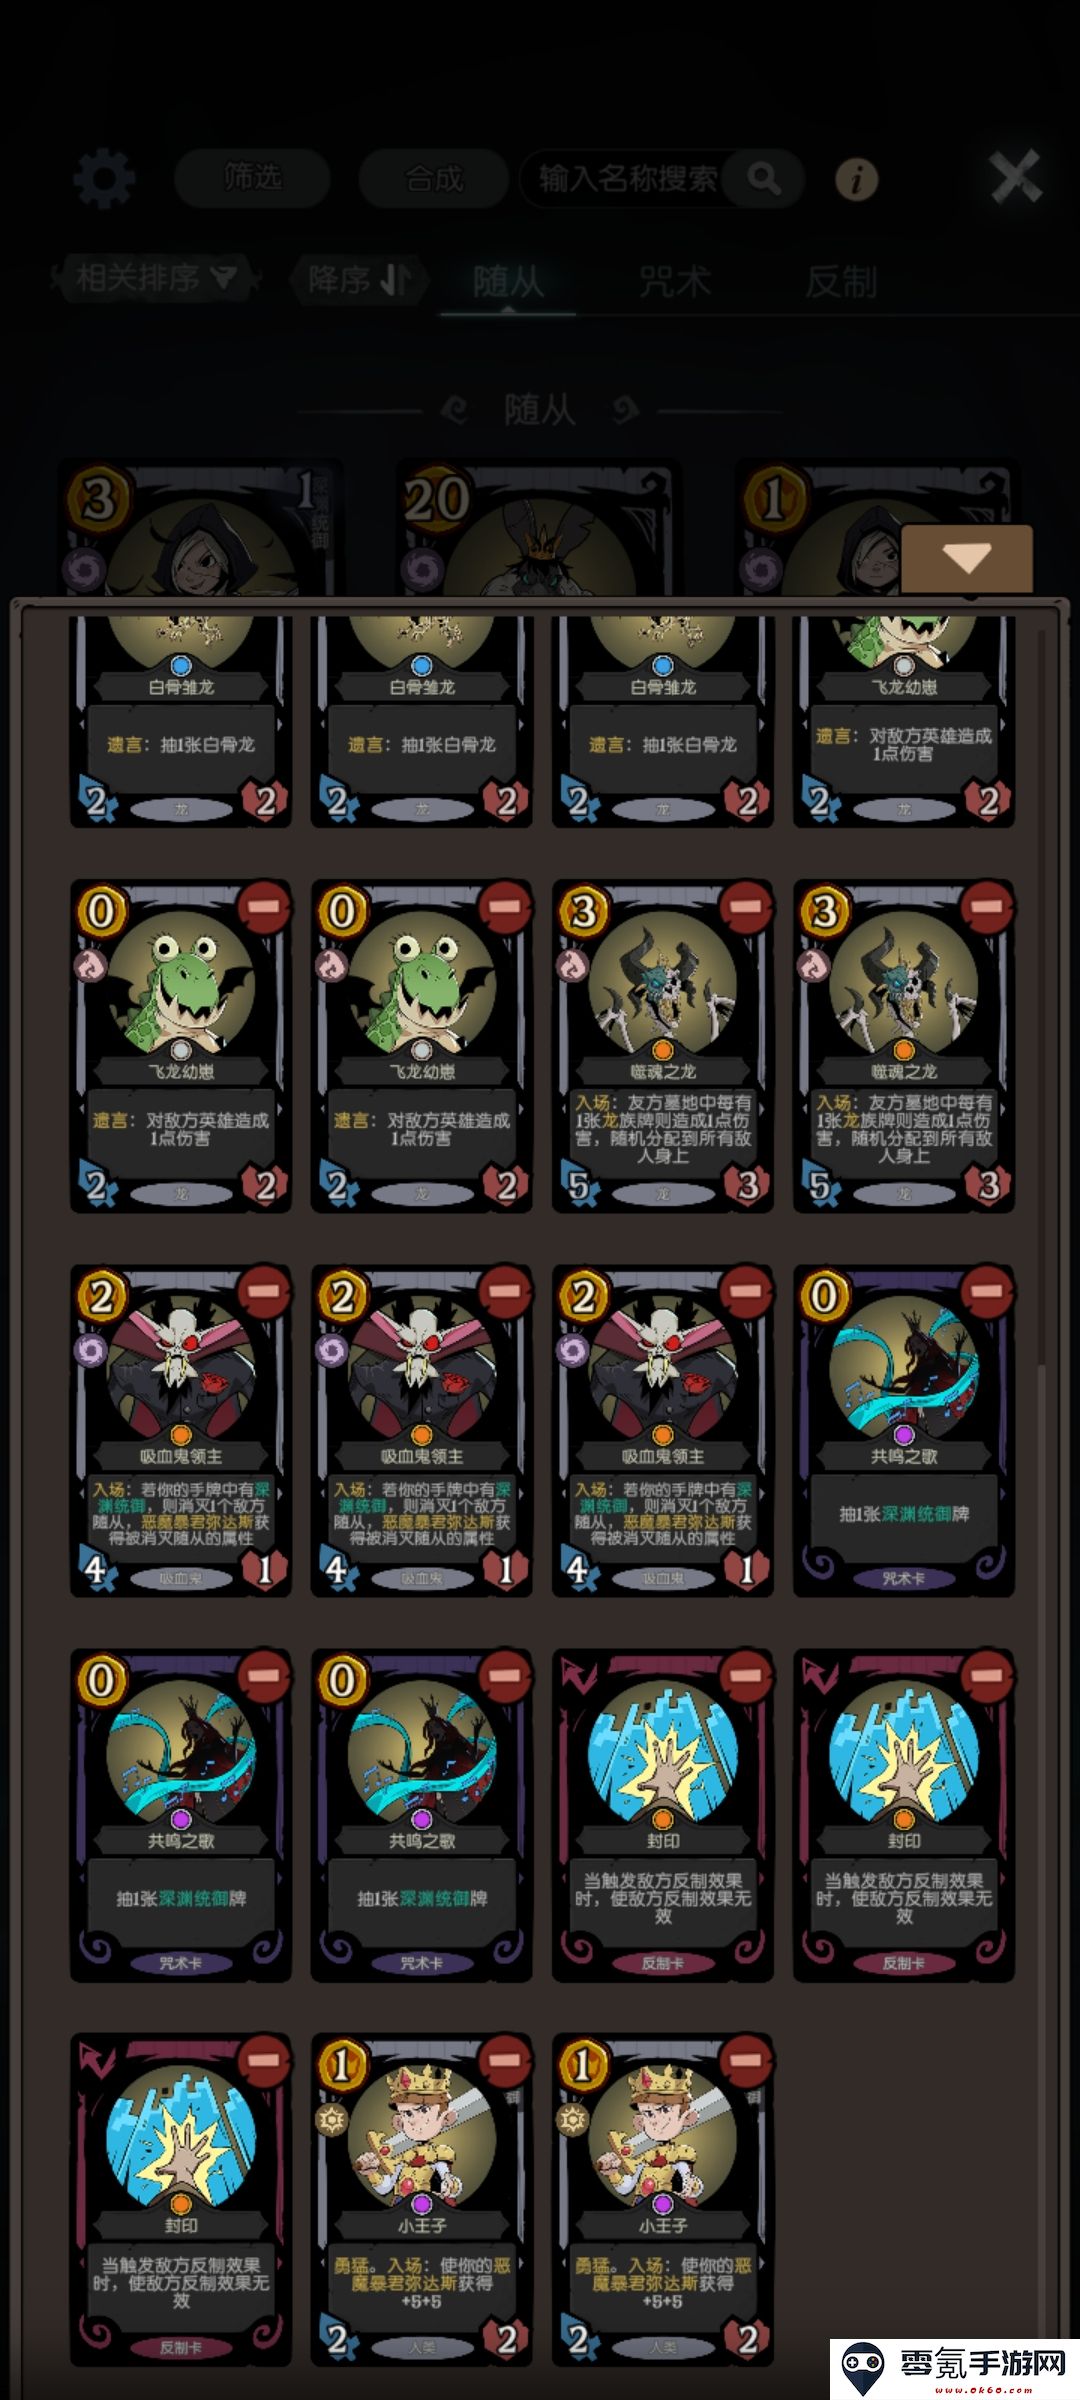Image resolution: width=1080 pixels, height=2400 pixels.
Task: Open the info icon
Action: click(857, 180)
